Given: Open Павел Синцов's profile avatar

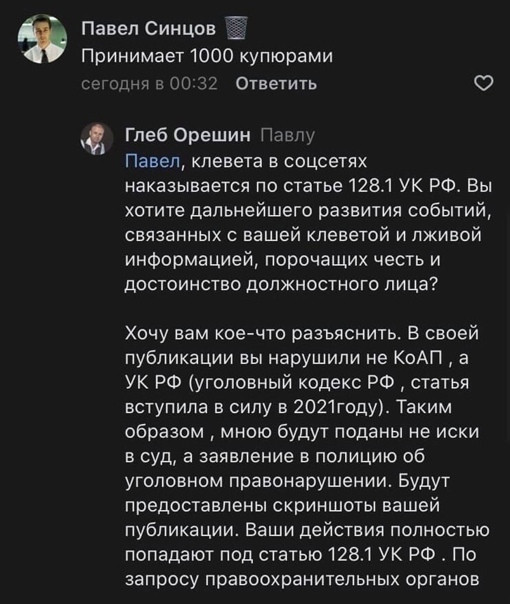Looking at the screenshot, I should coord(42,39).
